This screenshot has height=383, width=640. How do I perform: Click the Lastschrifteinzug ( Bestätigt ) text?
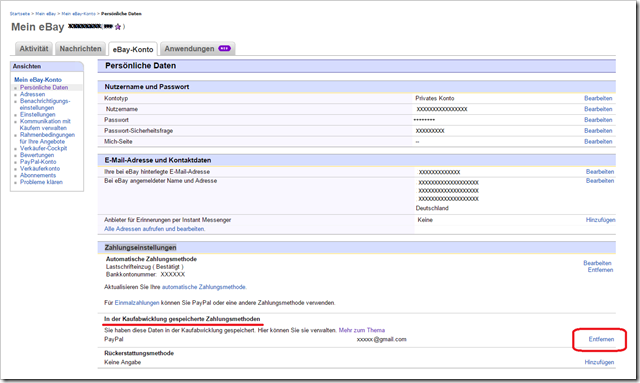click(144, 267)
